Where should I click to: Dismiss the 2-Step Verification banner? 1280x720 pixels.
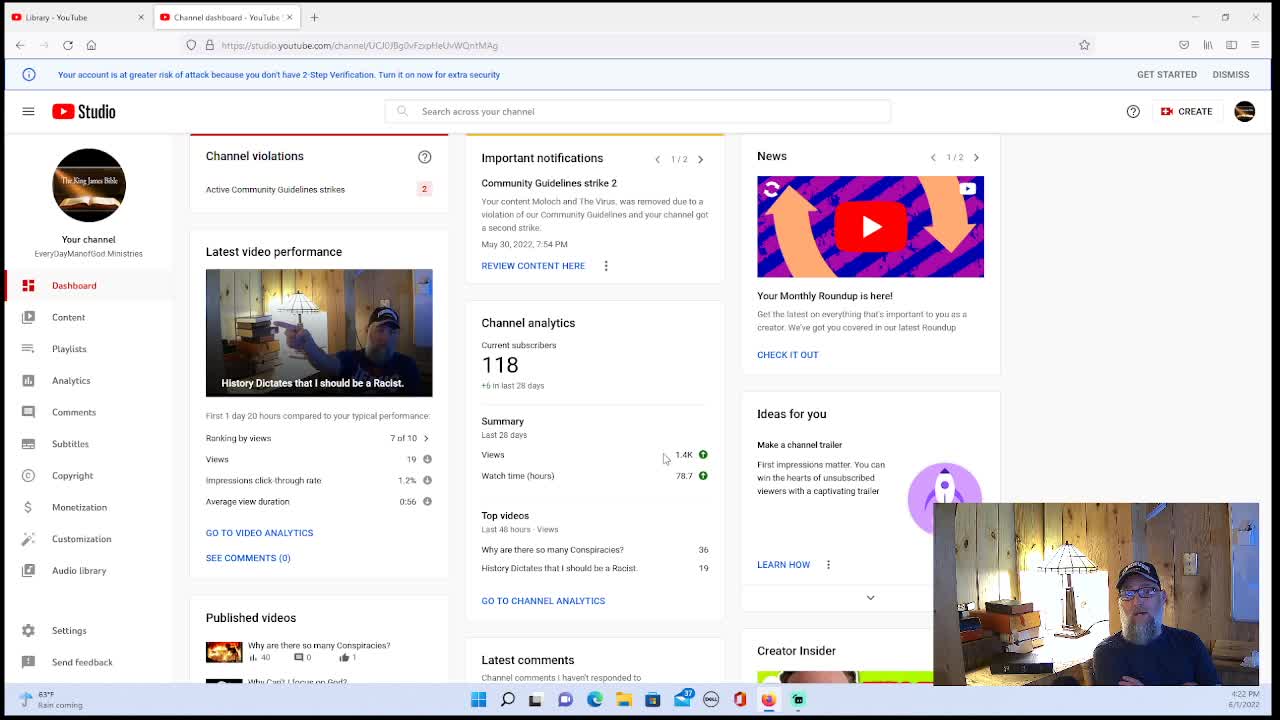1230,74
